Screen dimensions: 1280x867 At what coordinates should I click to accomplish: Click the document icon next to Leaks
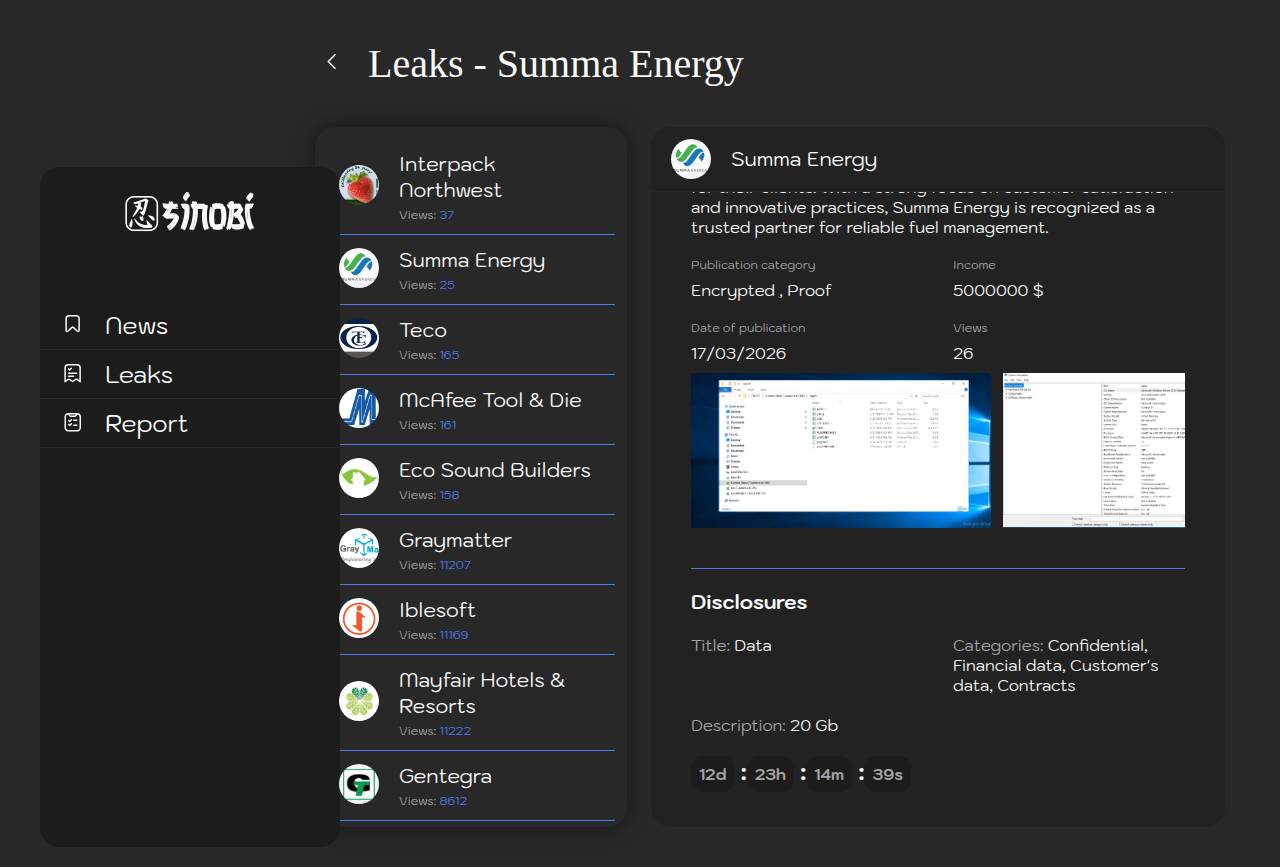[72, 373]
